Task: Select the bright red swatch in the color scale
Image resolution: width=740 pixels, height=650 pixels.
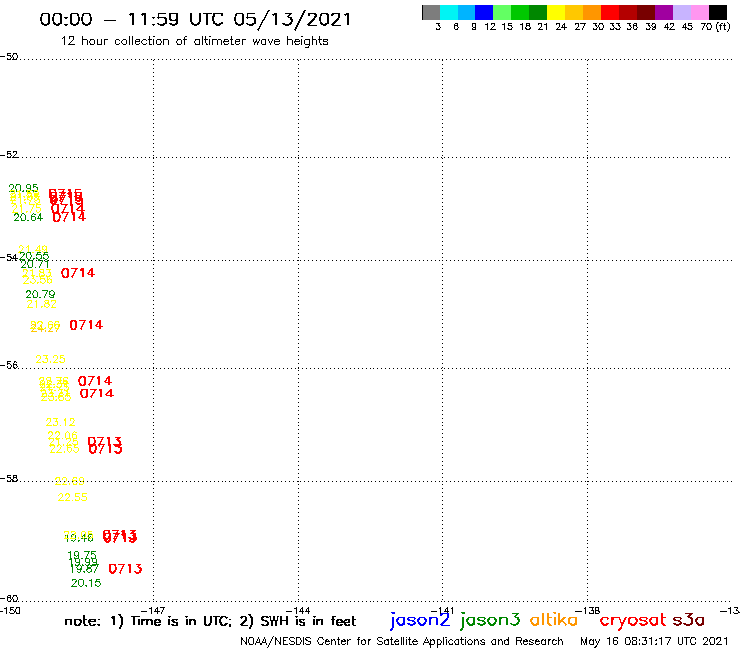Action: click(610, 12)
